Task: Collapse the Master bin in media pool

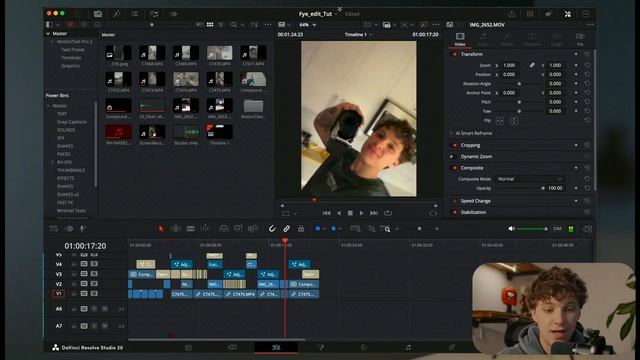Action: (x=48, y=34)
